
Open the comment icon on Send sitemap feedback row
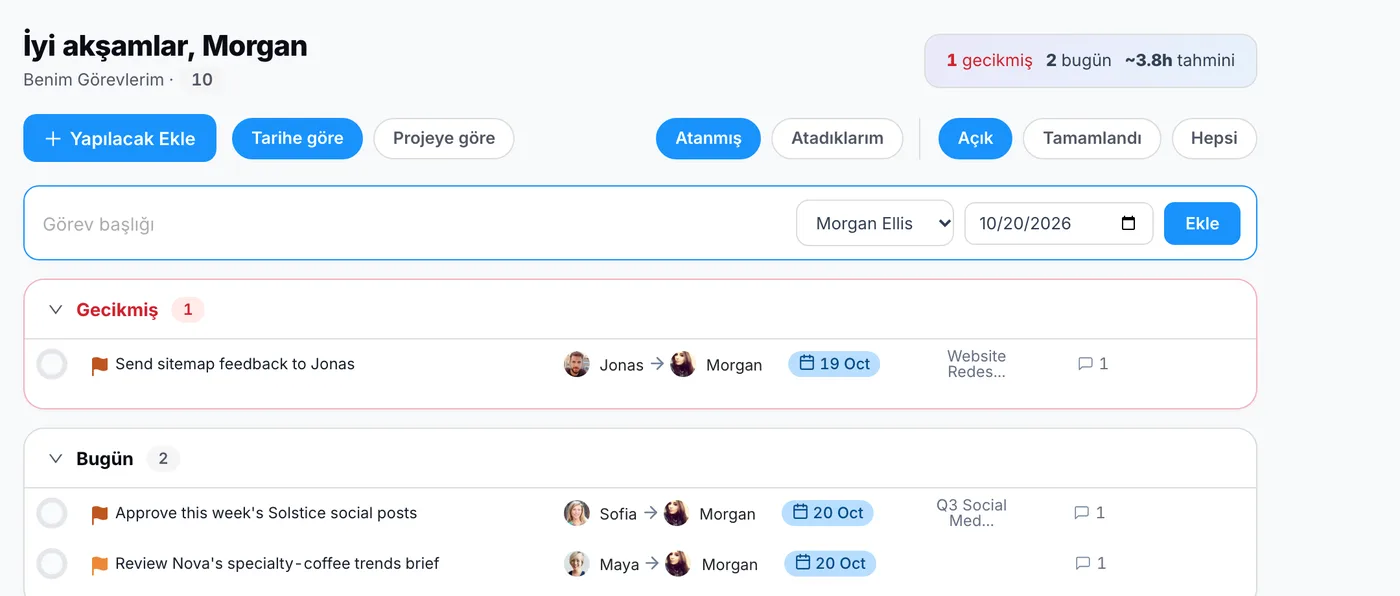pos(1085,364)
